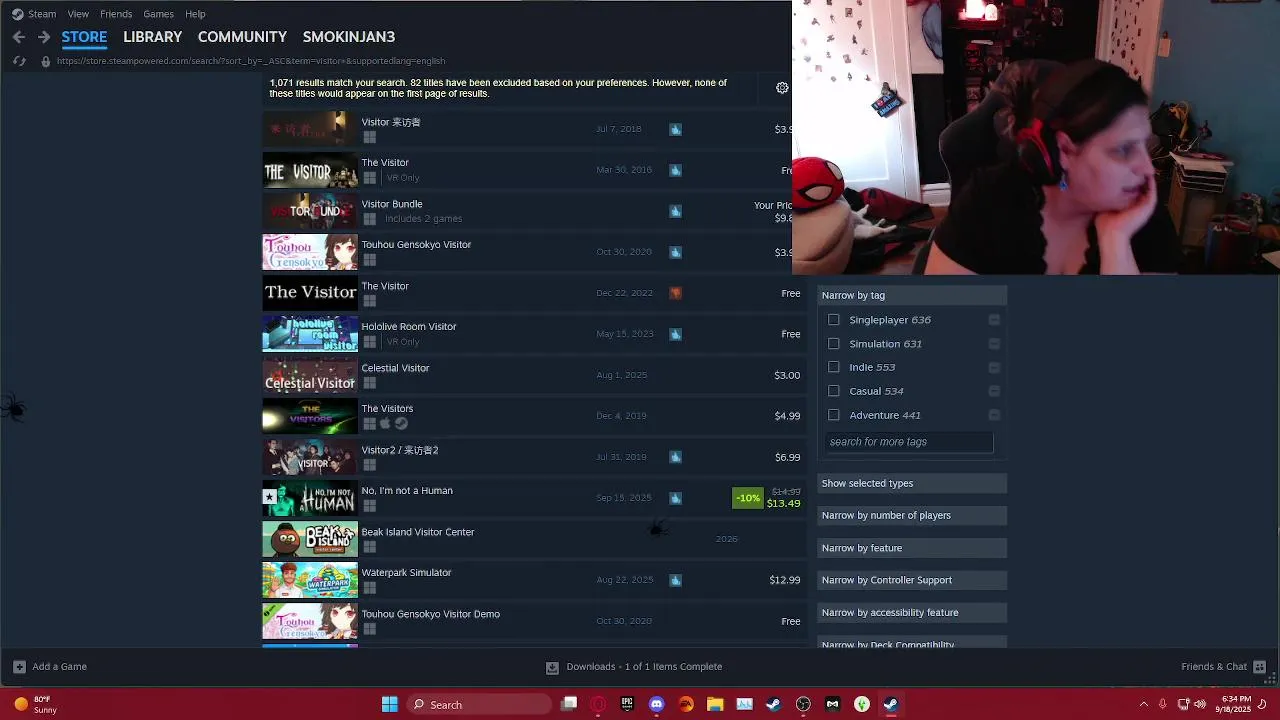The image size is (1280, 720).
Task: Open Beak Island Visitor Center result
Action: pos(534,539)
